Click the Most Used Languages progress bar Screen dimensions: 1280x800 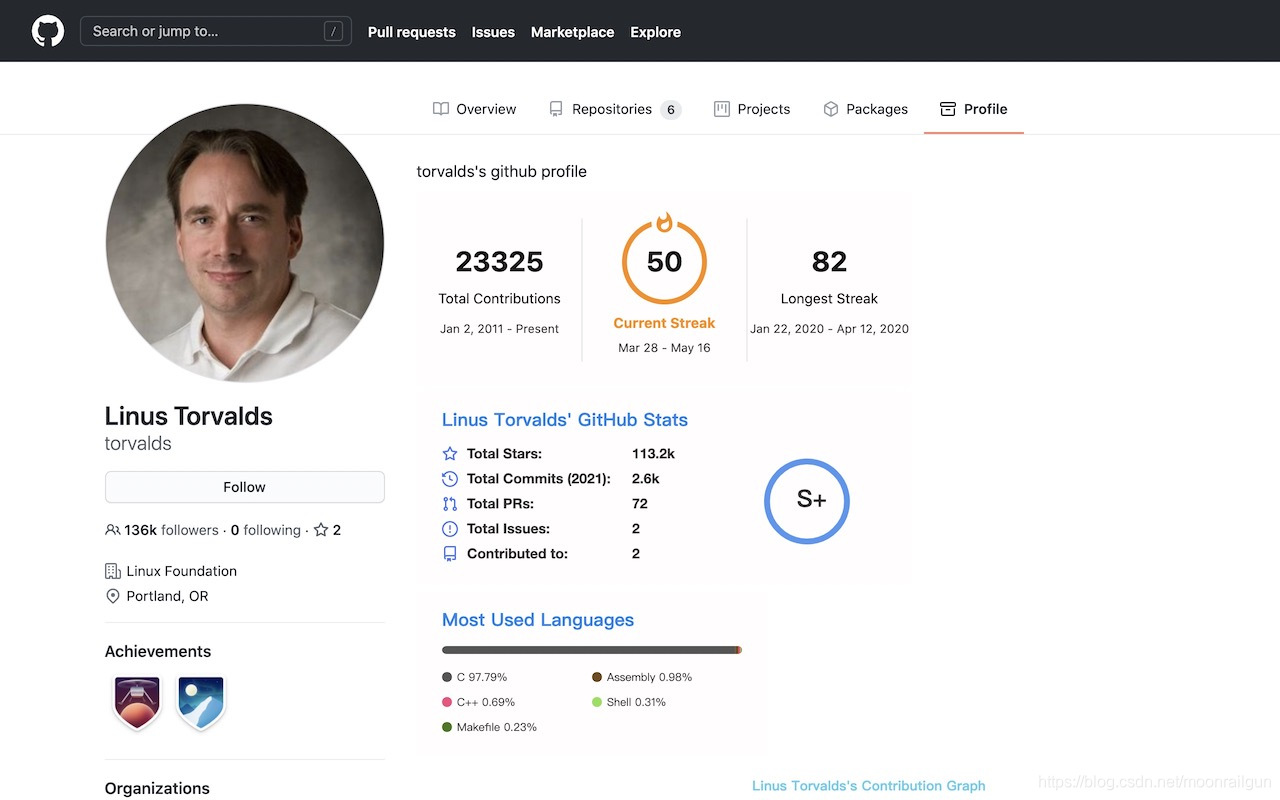pyautogui.click(x=592, y=650)
